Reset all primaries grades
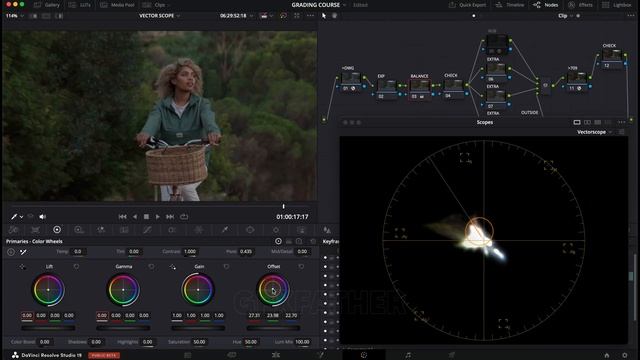 [x=313, y=241]
